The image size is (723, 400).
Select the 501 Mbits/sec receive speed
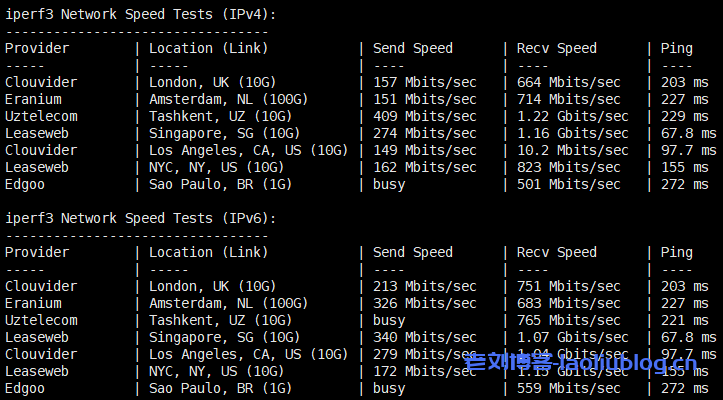(568, 184)
